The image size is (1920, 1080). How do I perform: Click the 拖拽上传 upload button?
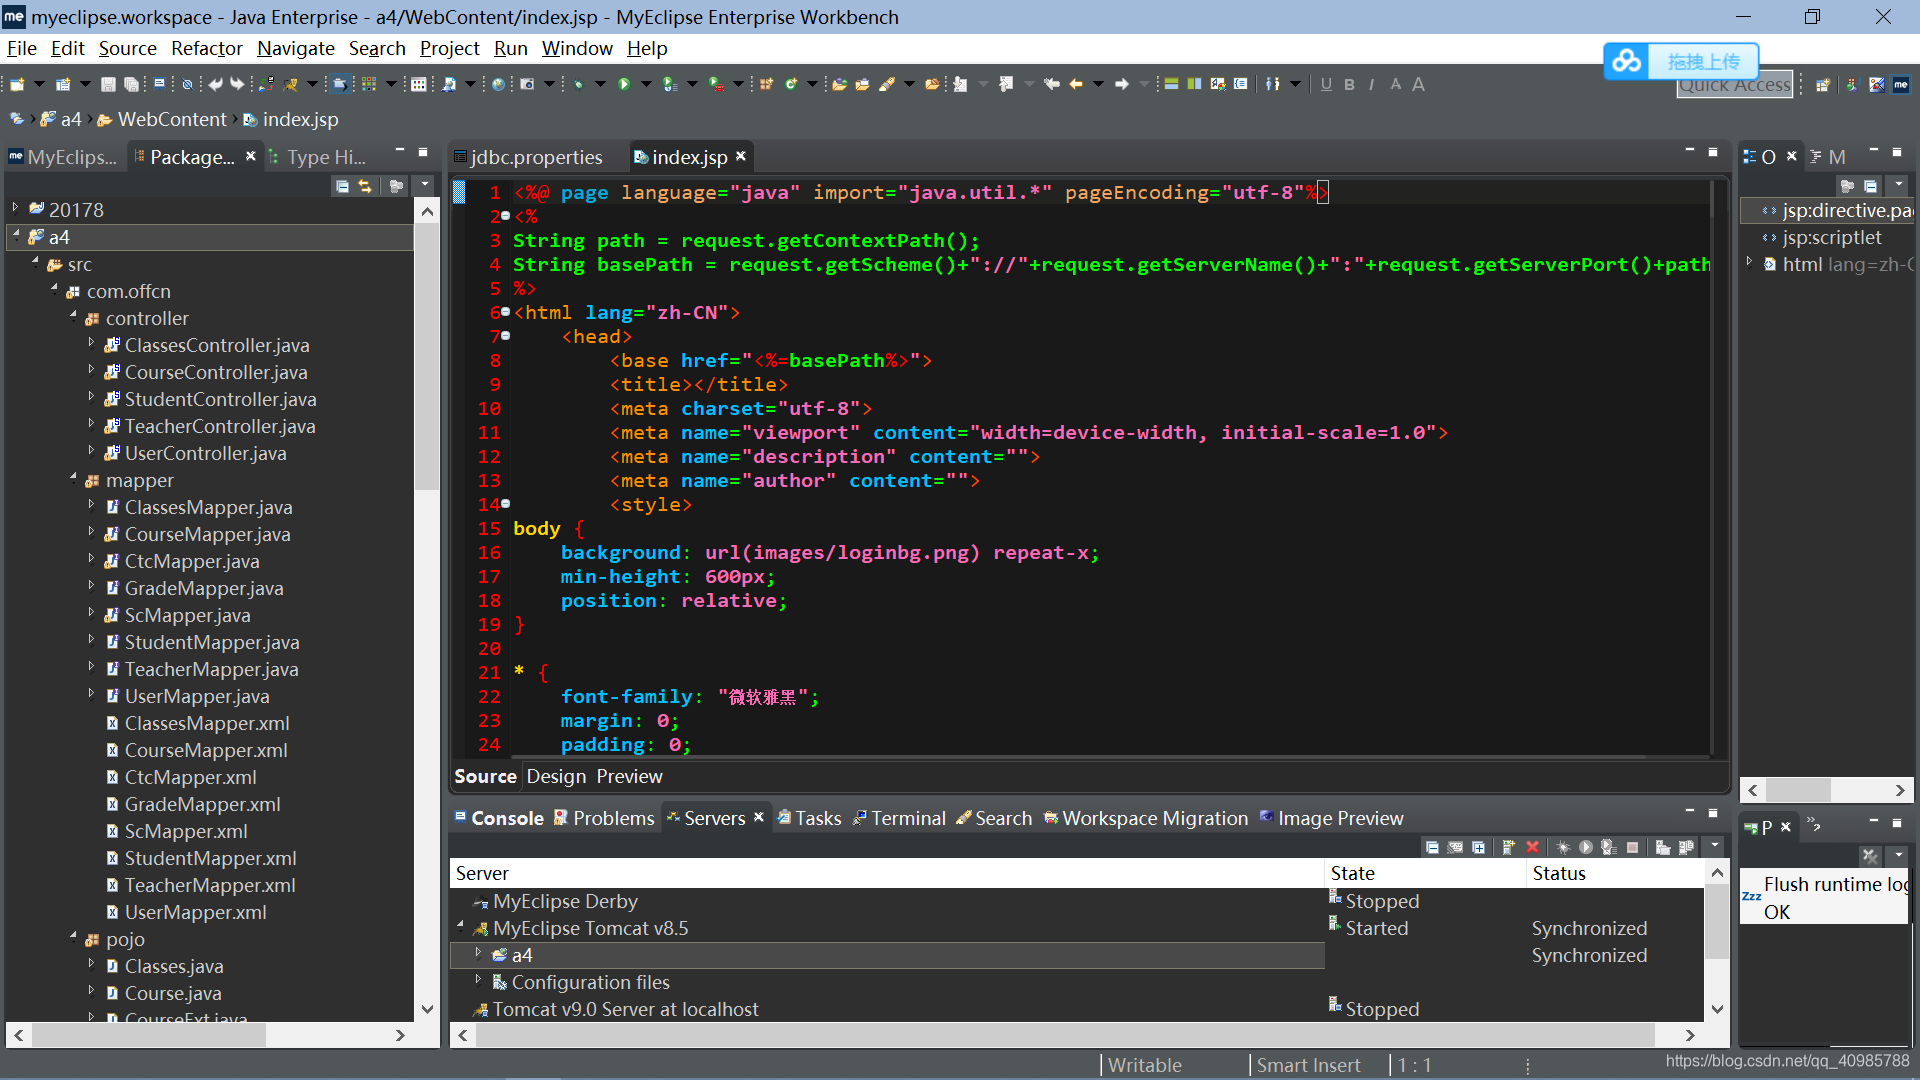point(1703,61)
